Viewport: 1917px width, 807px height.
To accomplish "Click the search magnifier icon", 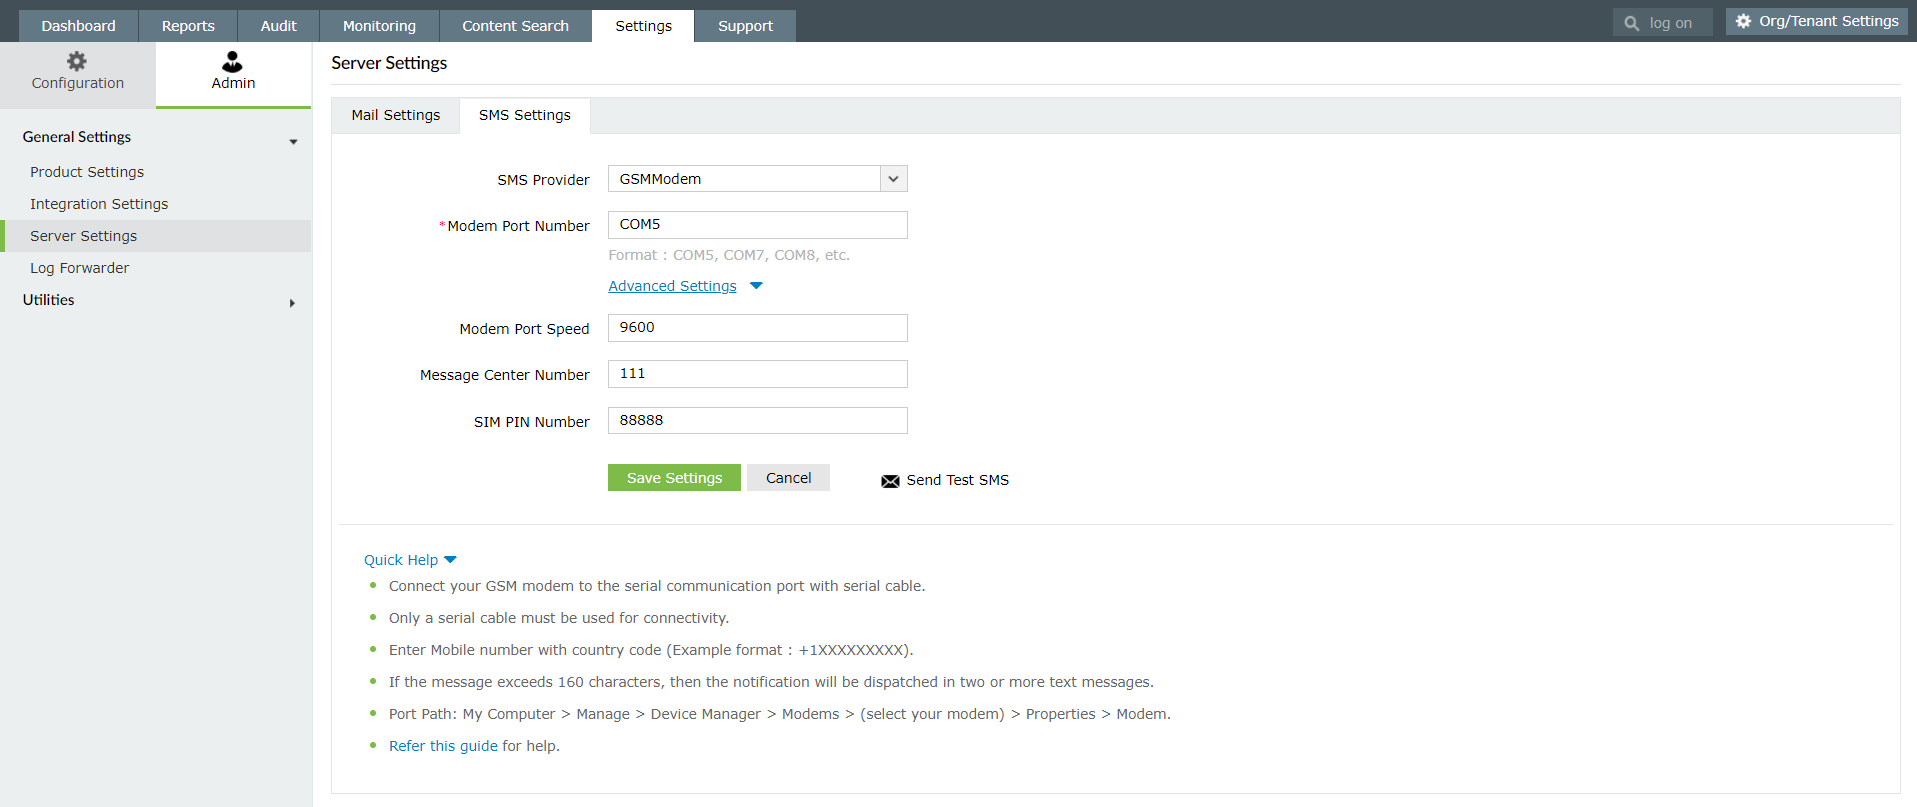I will point(1631,23).
